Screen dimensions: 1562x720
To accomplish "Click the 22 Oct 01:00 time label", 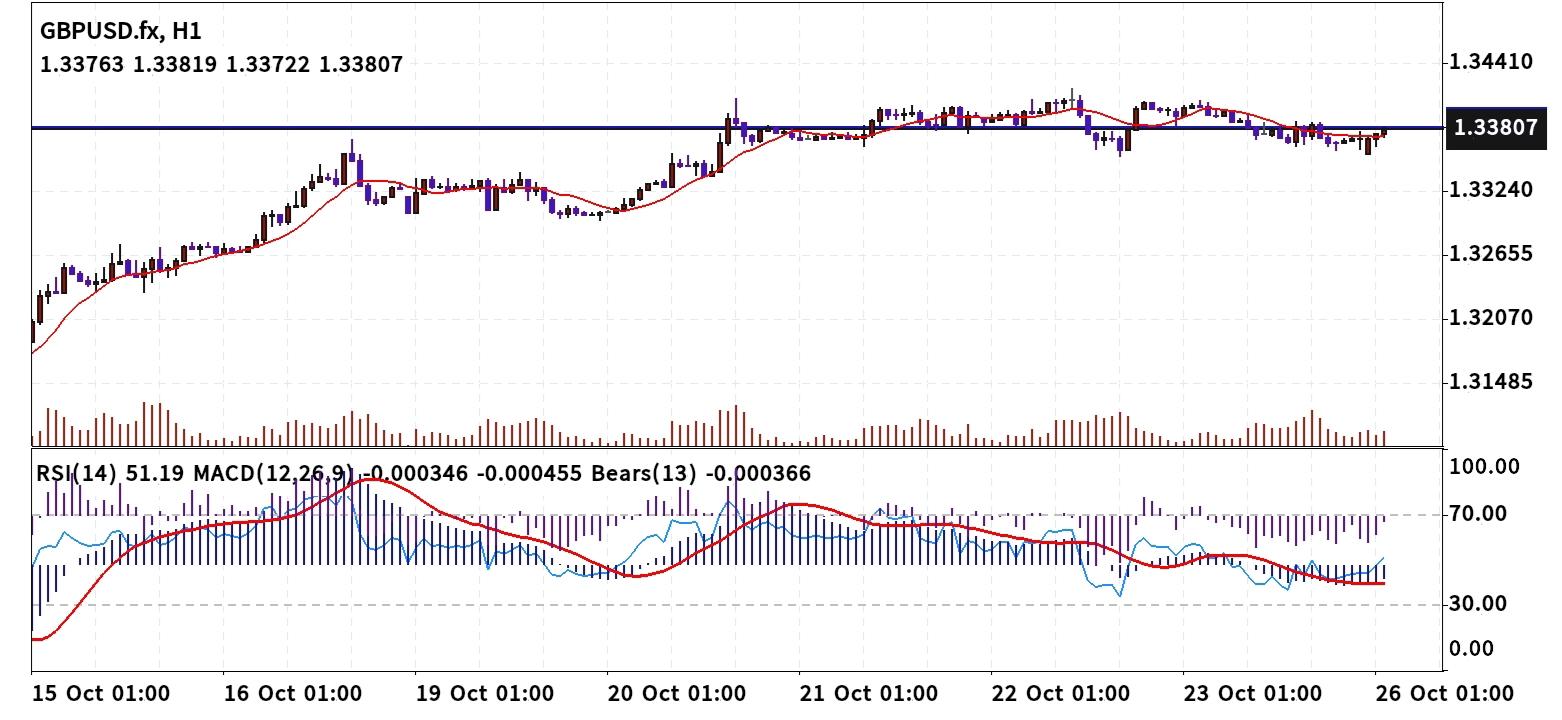I will click(1060, 693).
